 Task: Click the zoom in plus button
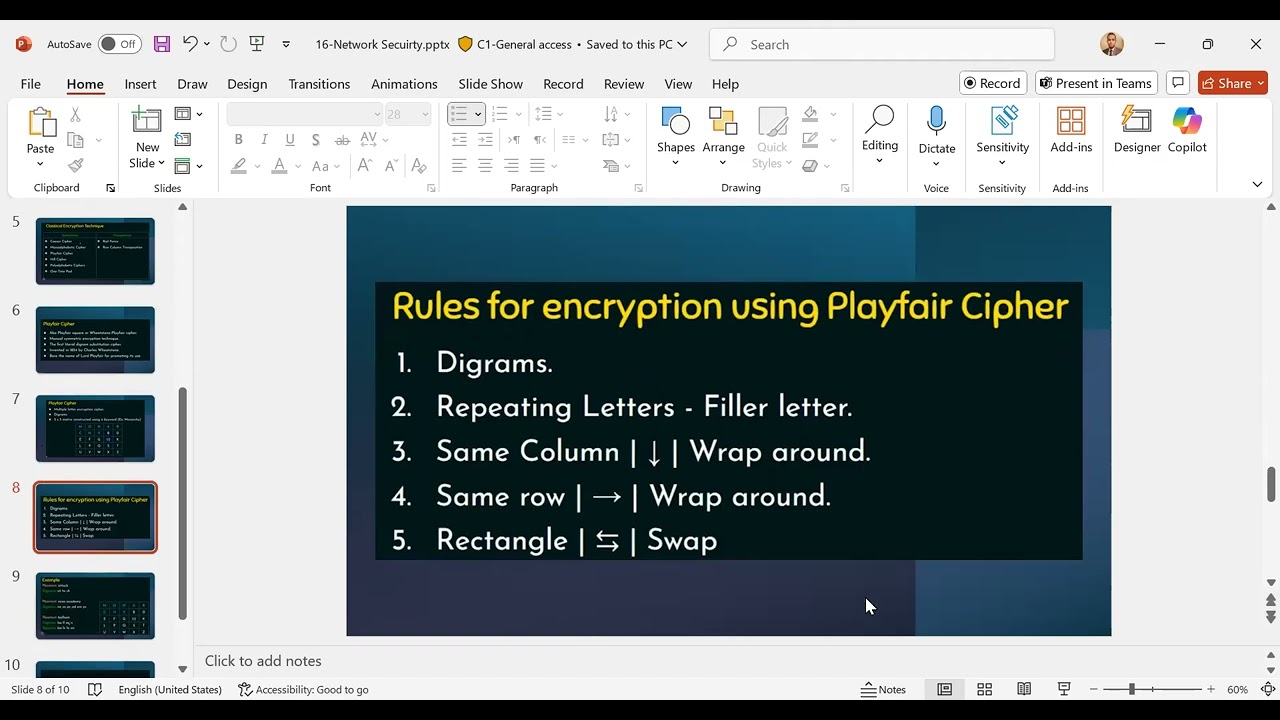click(x=1211, y=689)
